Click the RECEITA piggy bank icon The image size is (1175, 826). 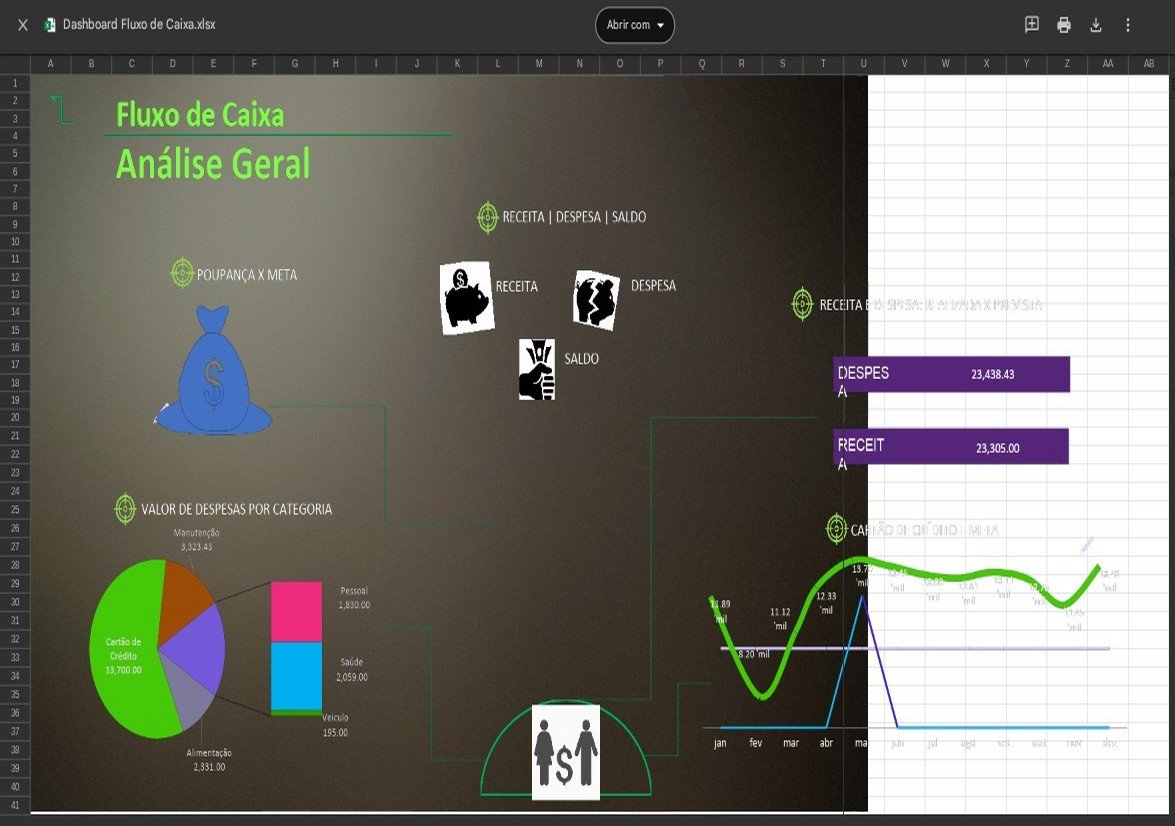pos(465,295)
